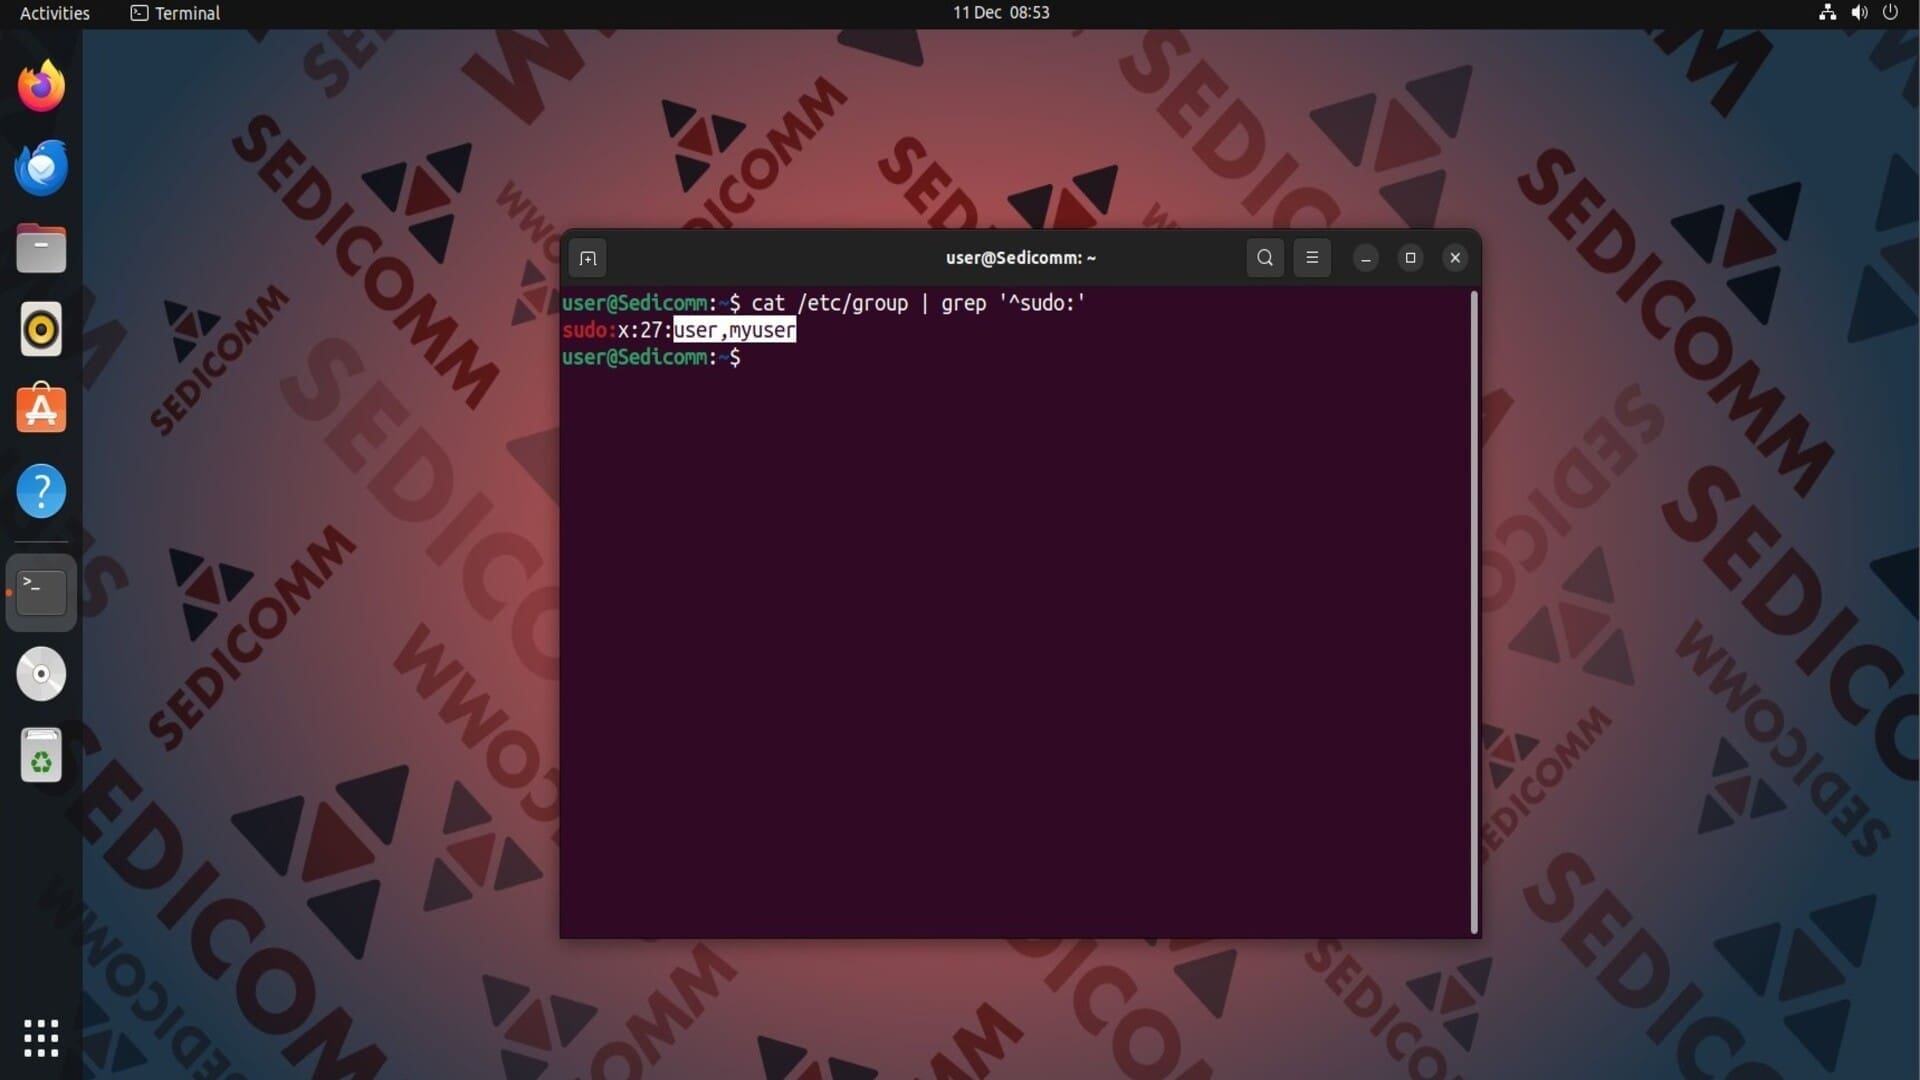Open the terminal hamburger menu
Viewport: 1920px width, 1080px height.
[1312, 258]
